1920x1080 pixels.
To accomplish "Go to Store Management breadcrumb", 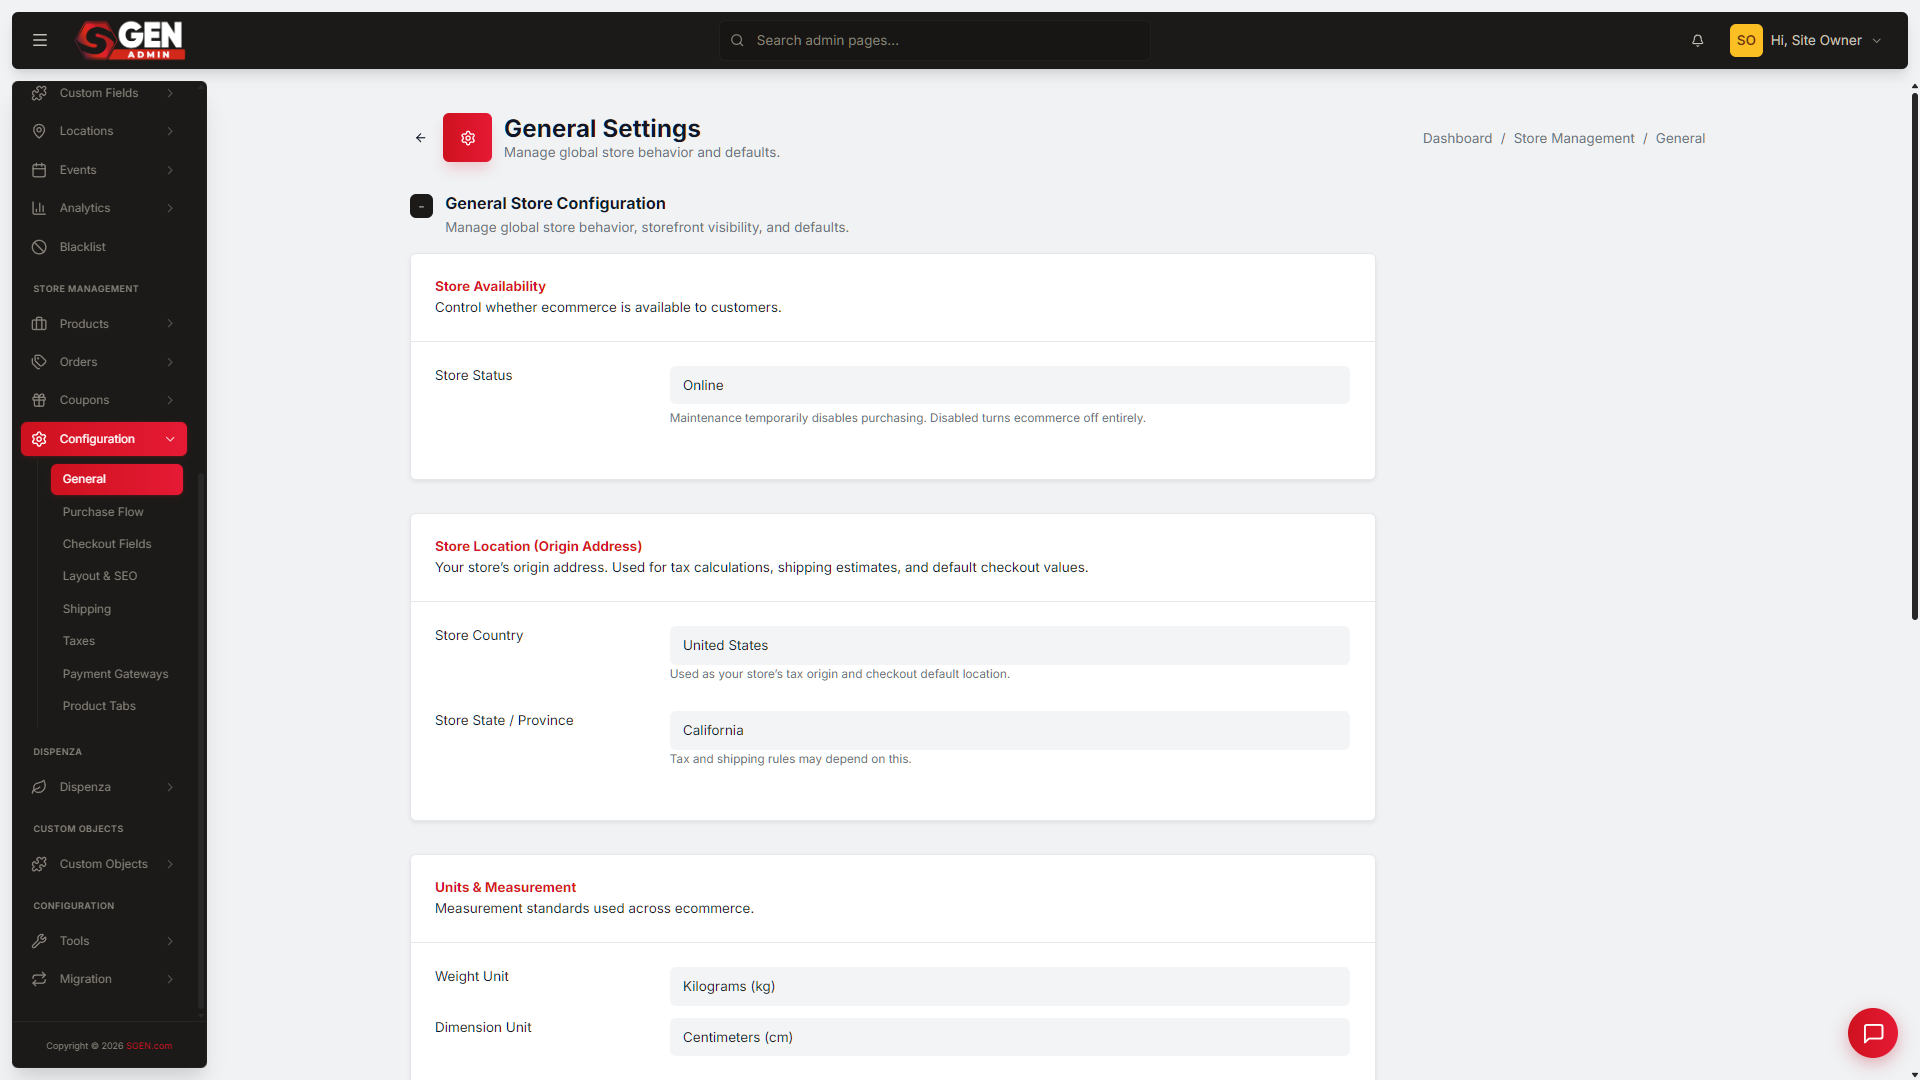I will pos(1574,138).
